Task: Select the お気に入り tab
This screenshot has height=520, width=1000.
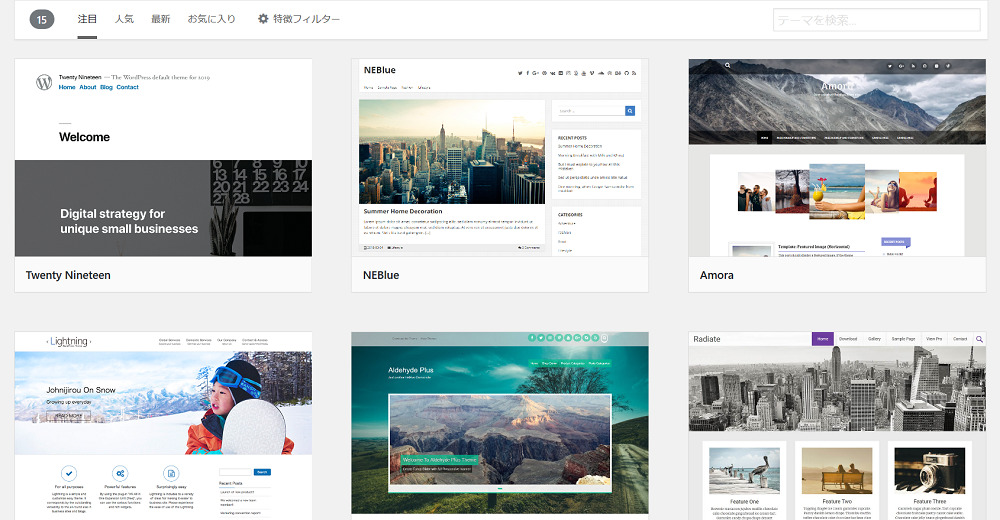Action: [212, 19]
